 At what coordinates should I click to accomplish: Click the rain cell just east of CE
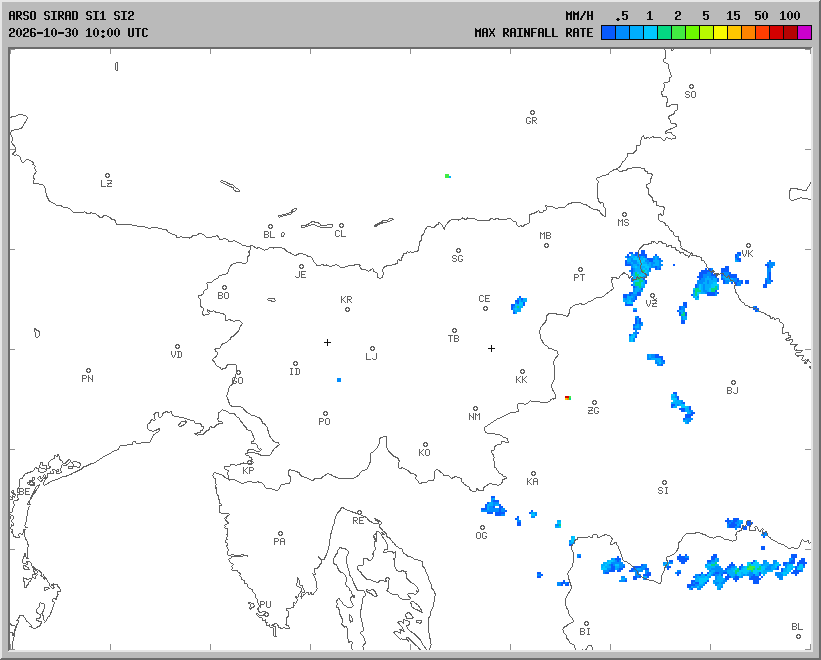pos(519,305)
